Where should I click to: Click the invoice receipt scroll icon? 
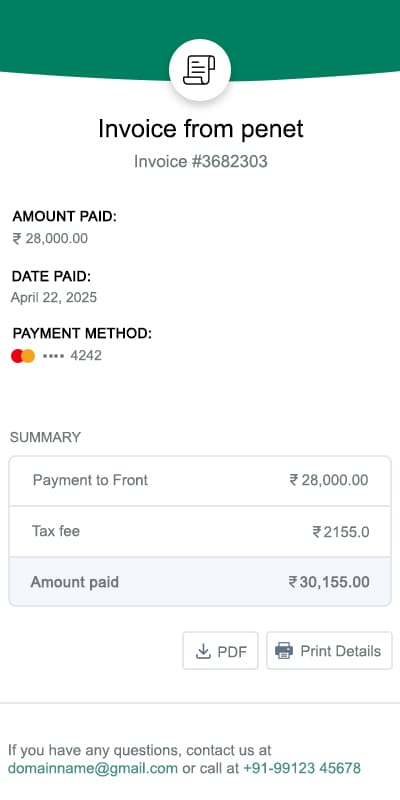click(x=199, y=70)
